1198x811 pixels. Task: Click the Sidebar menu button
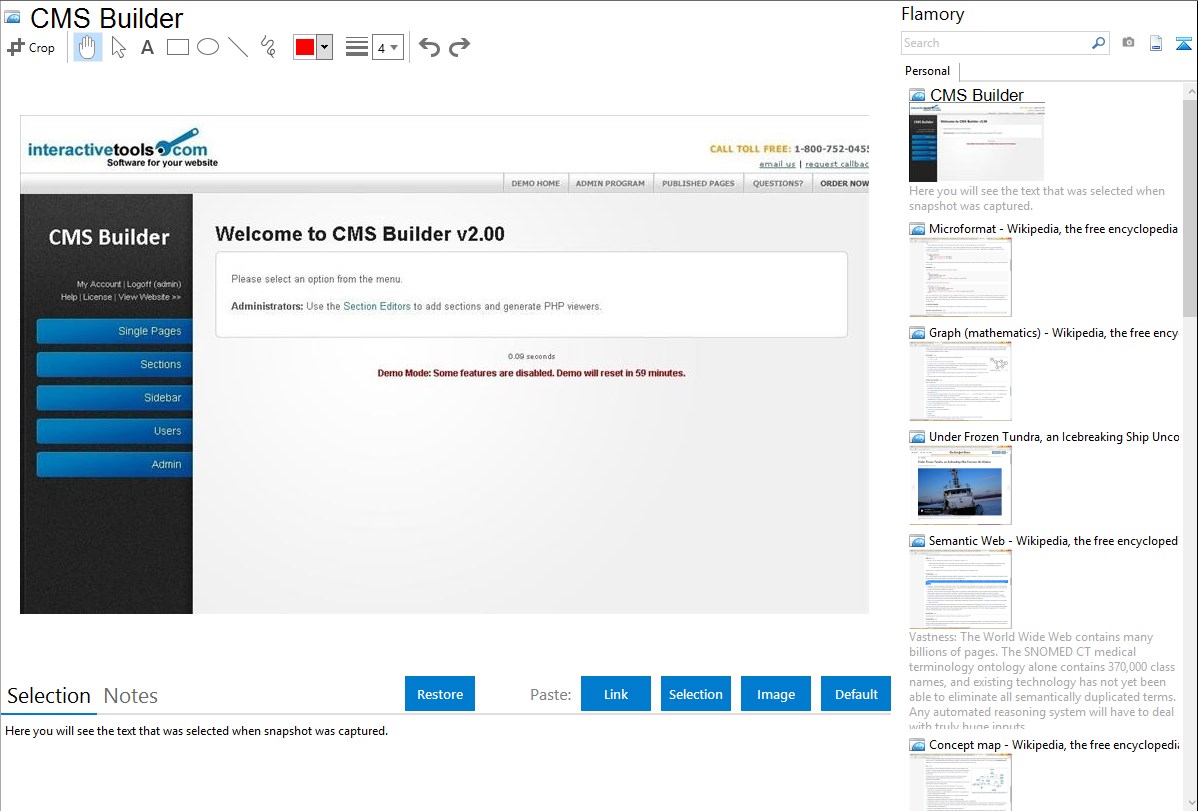[115, 397]
